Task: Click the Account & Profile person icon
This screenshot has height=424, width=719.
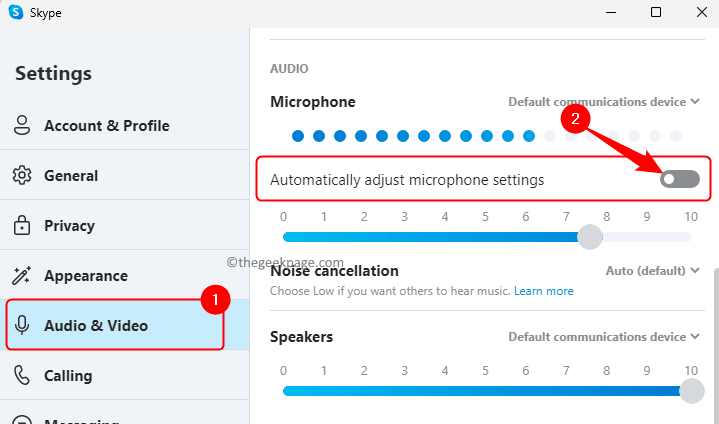Action: click(22, 126)
